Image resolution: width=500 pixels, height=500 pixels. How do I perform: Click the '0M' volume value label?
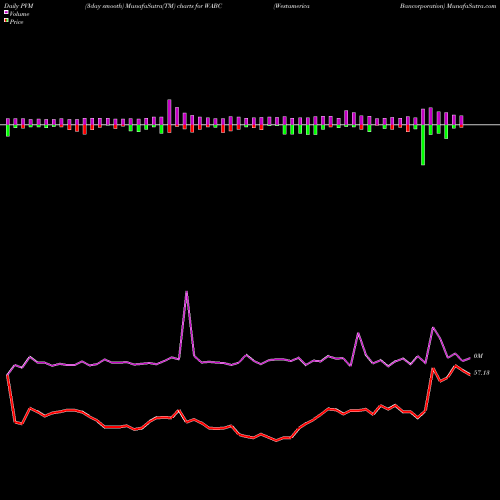[478, 356]
